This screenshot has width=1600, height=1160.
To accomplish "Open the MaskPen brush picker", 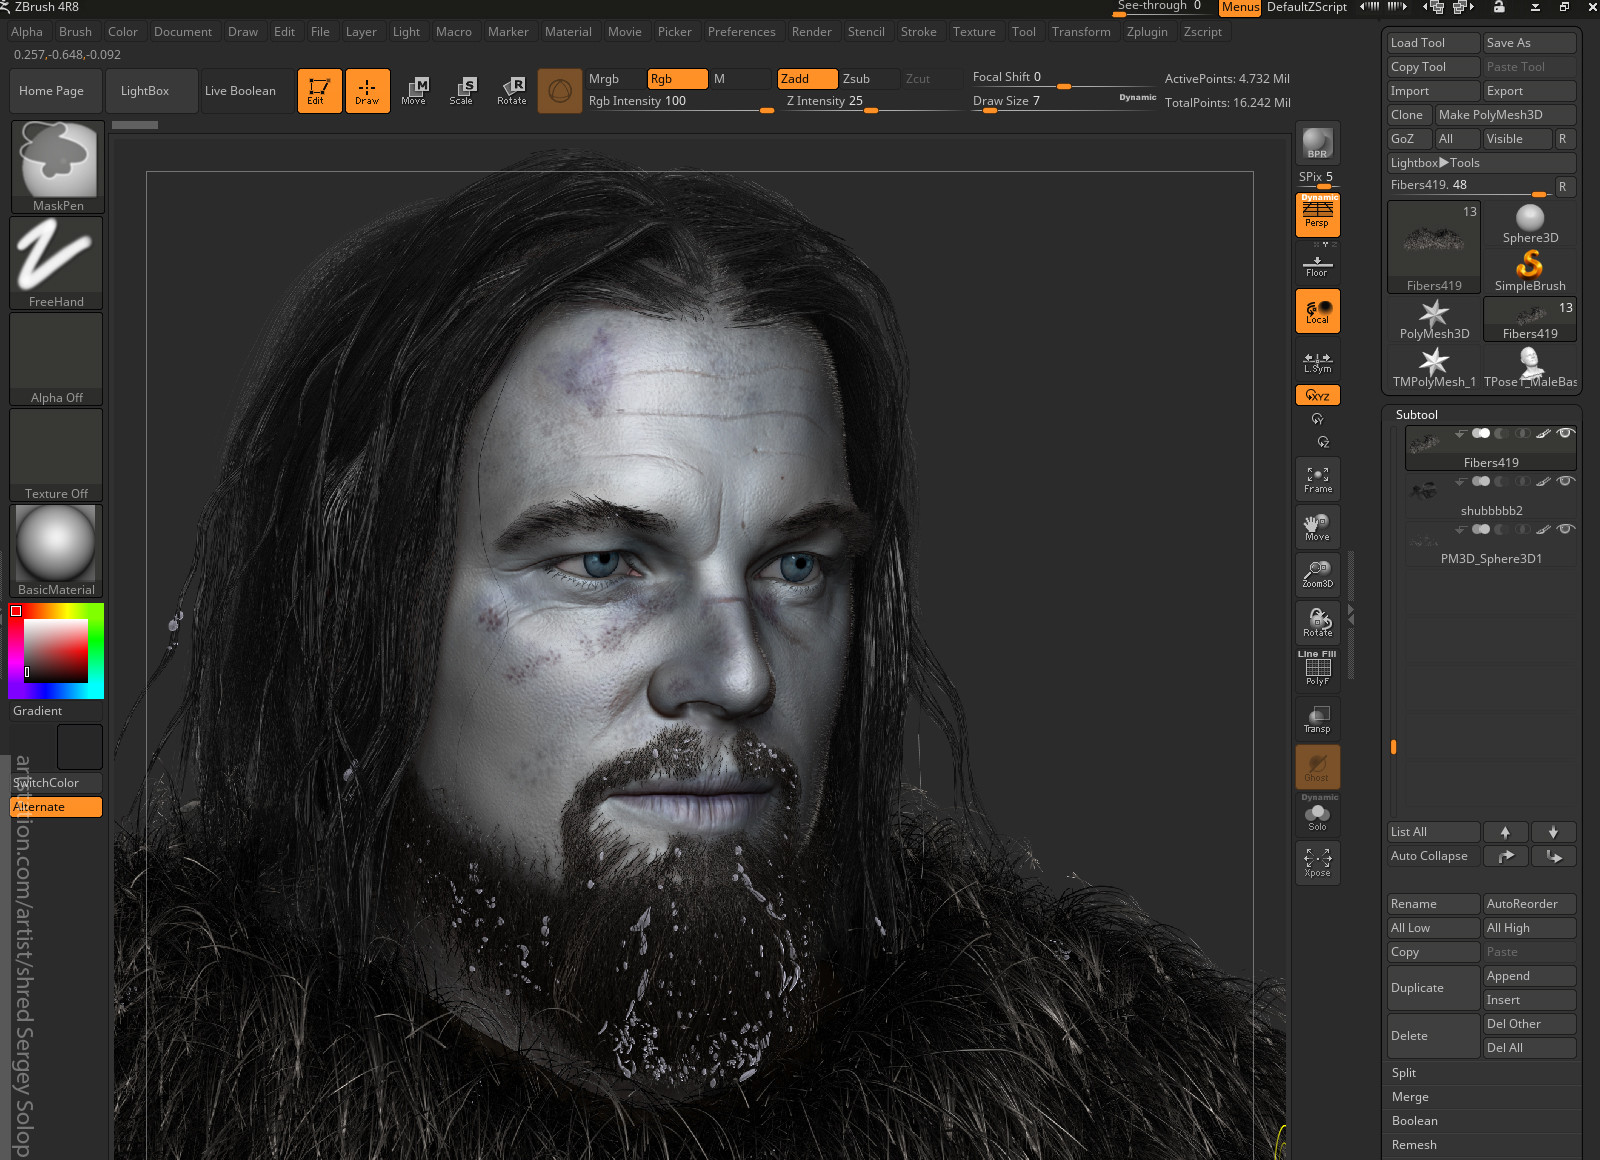I will (x=57, y=167).
